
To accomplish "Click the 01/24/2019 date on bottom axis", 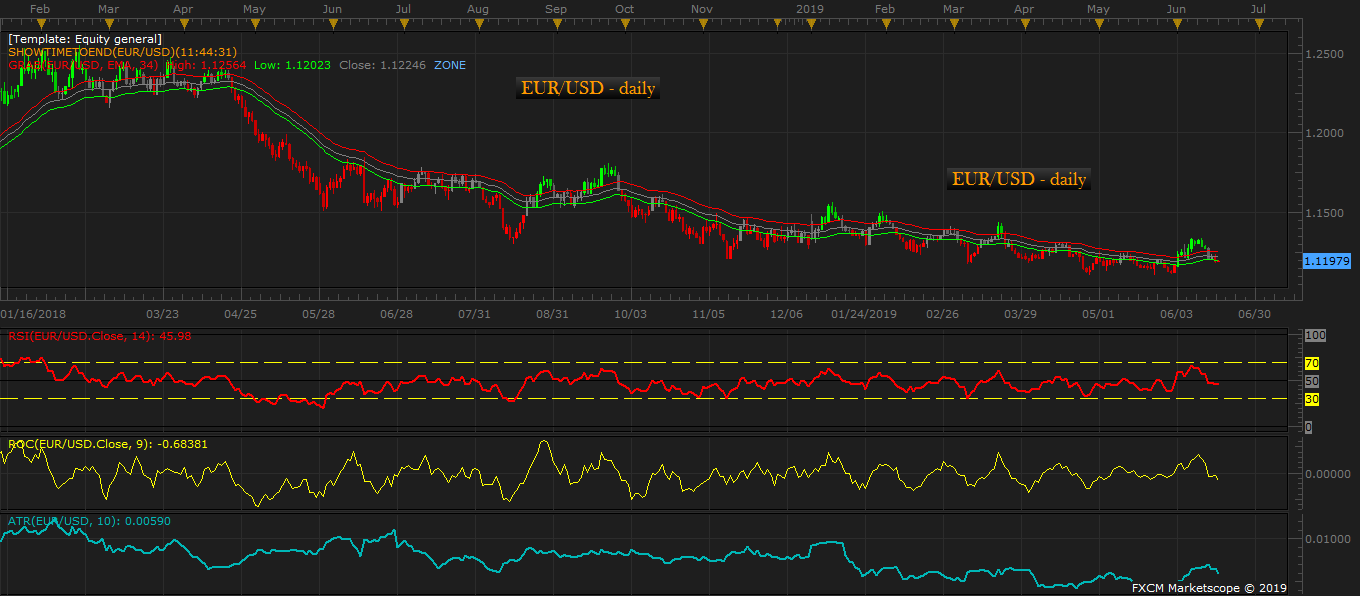I will click(x=864, y=314).
